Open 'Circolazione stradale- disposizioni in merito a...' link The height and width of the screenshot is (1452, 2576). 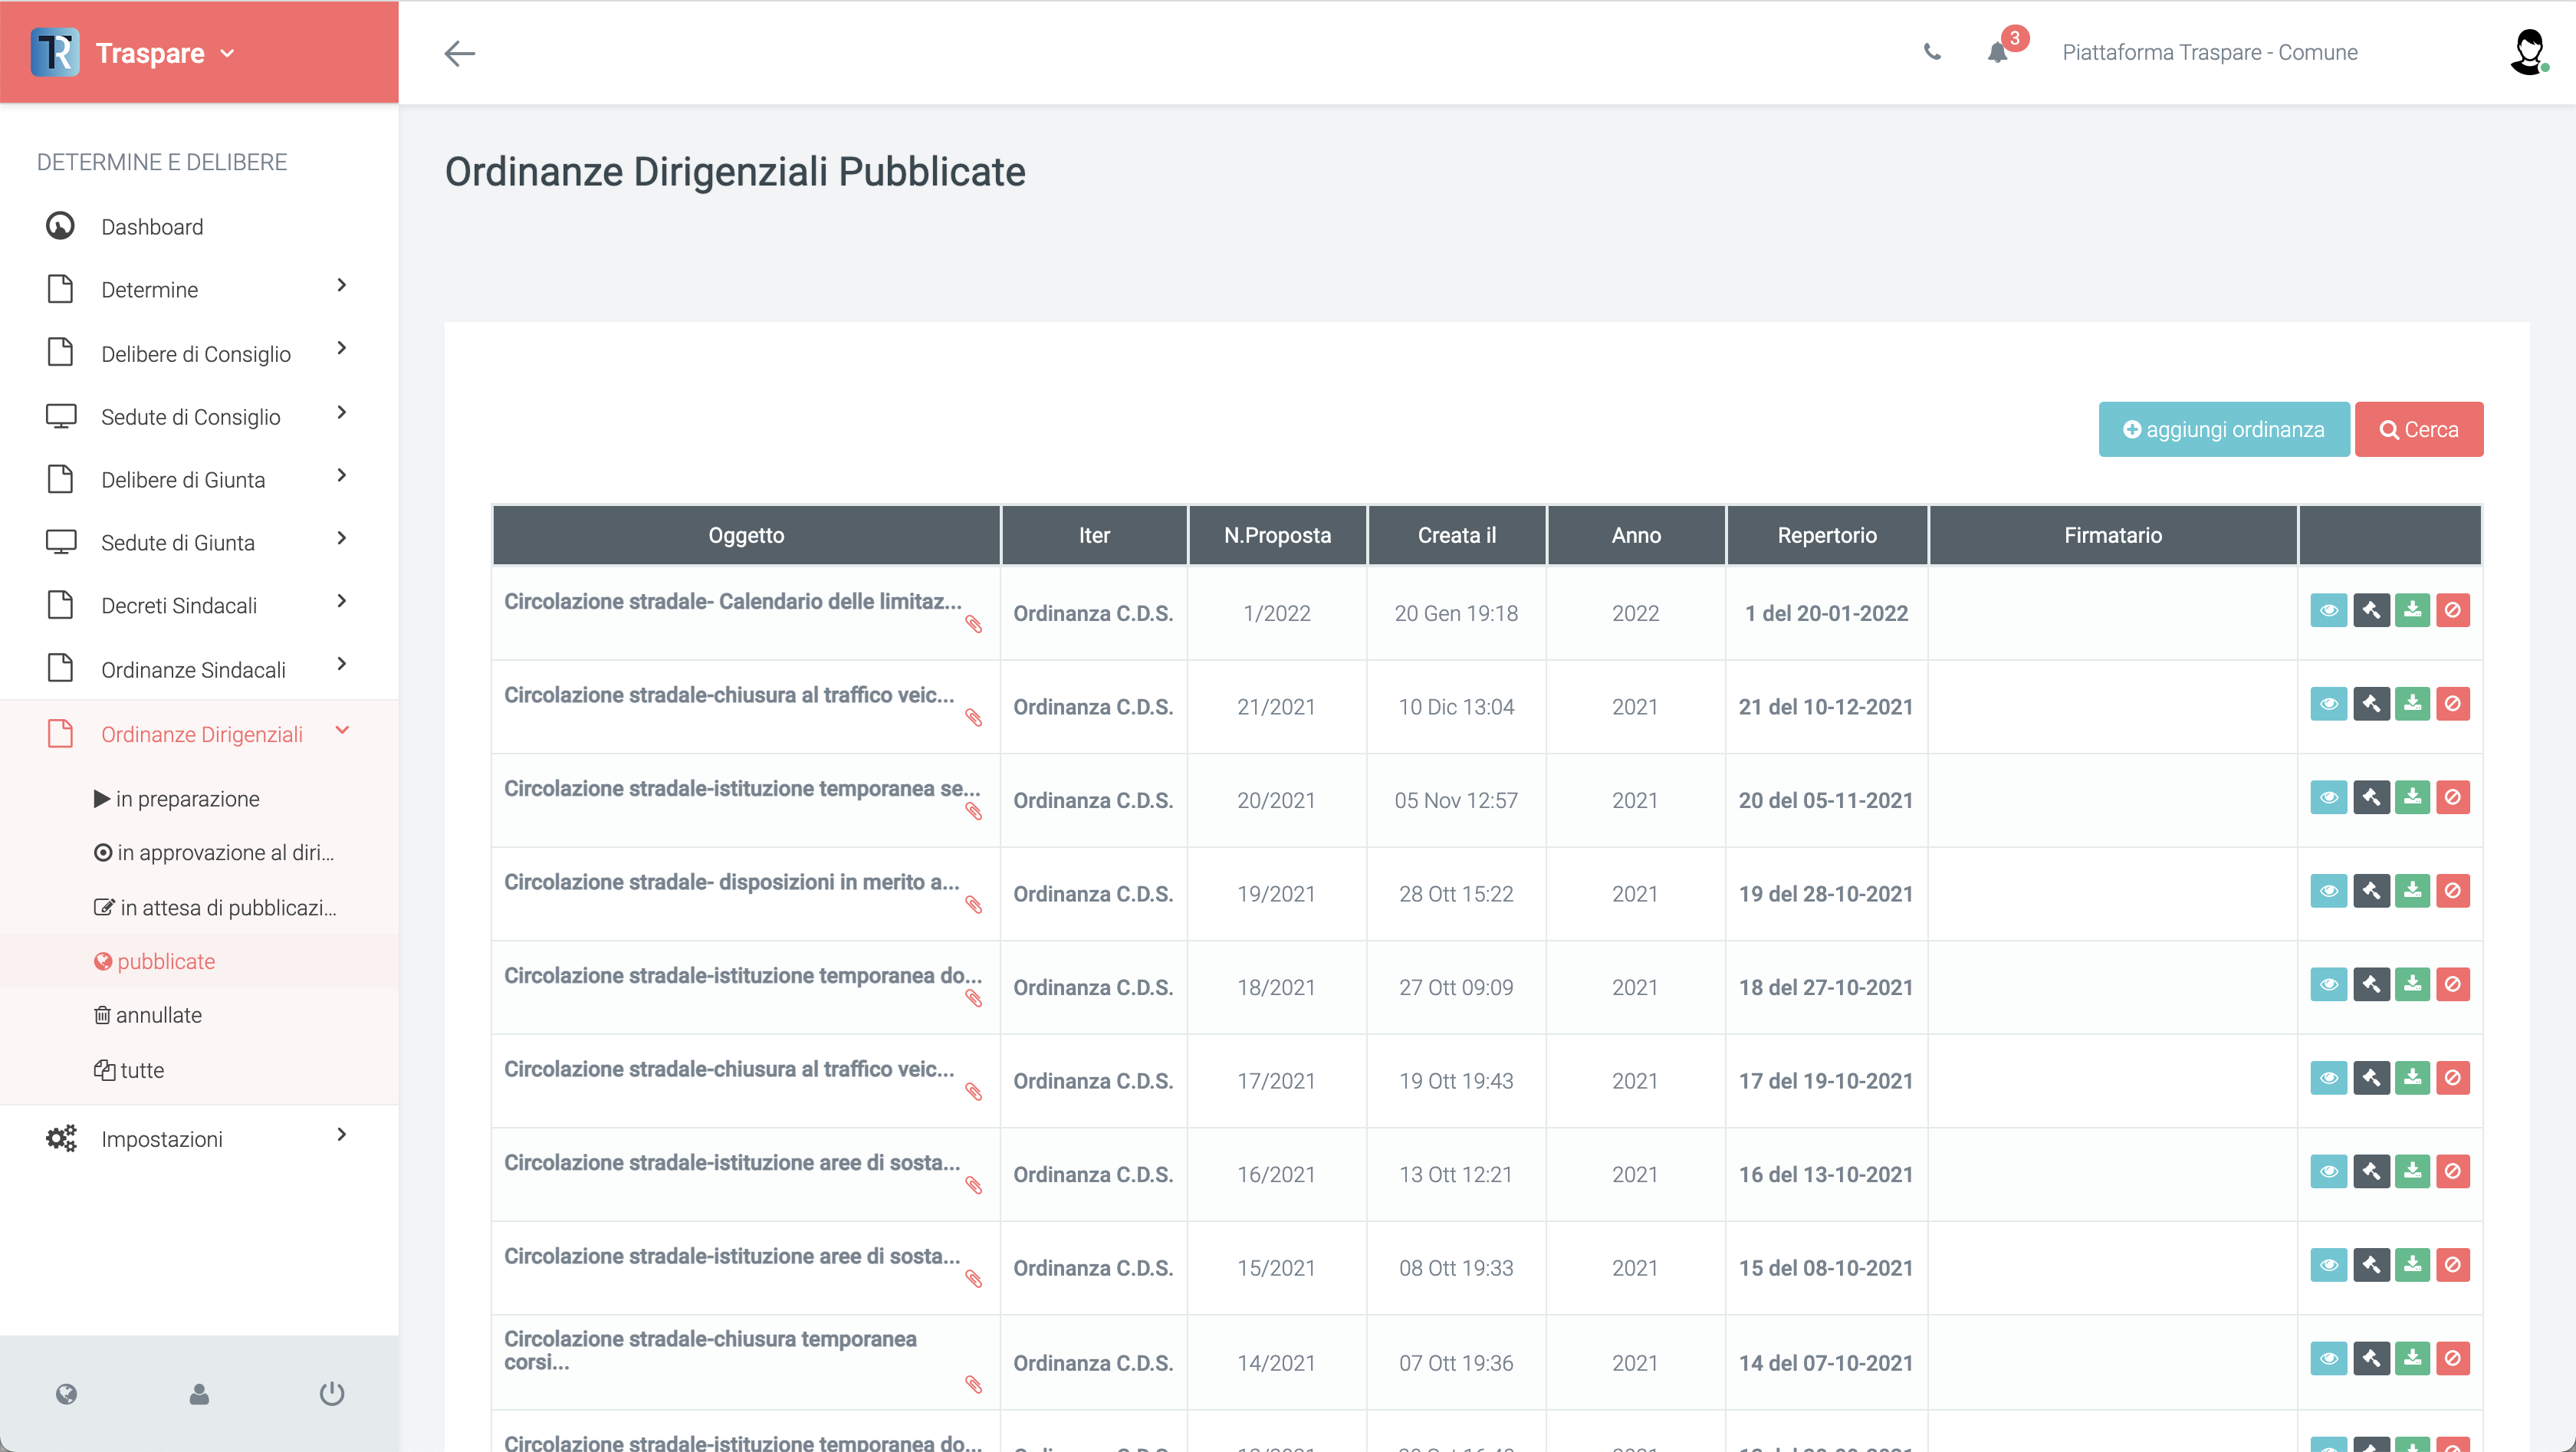(x=731, y=882)
